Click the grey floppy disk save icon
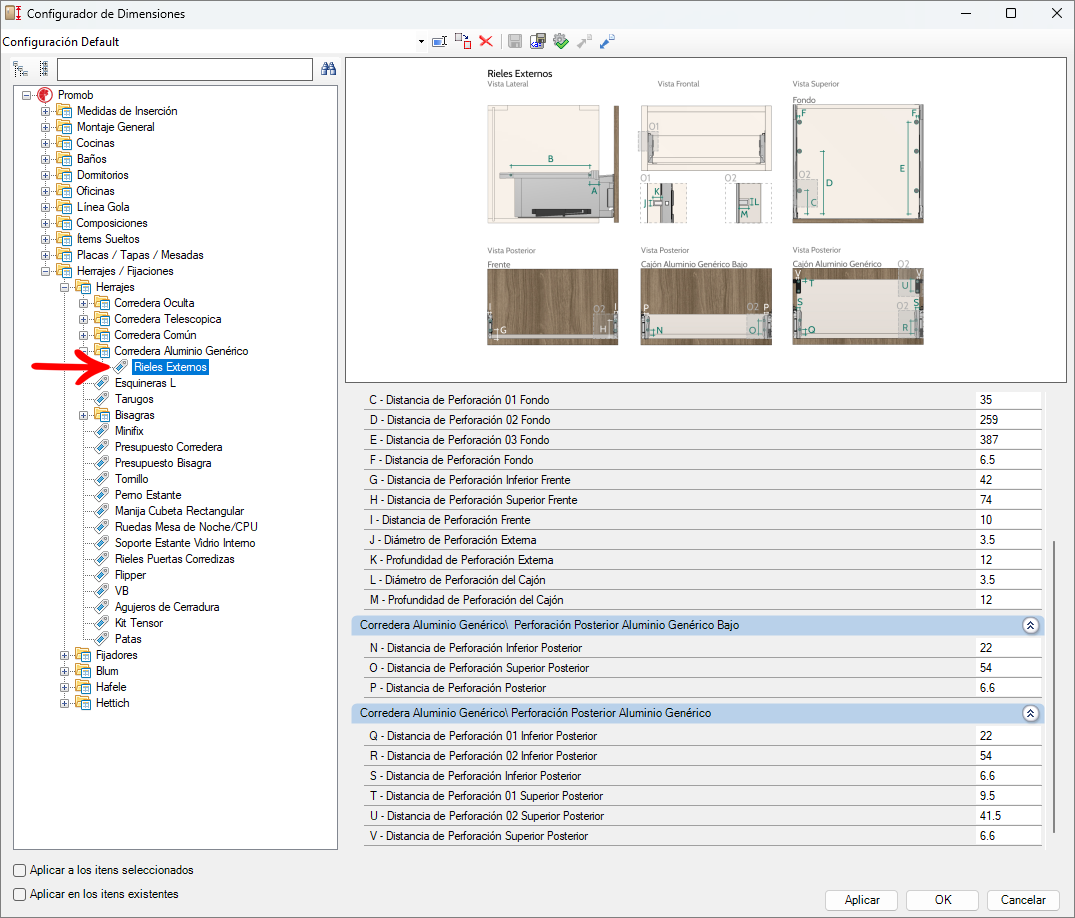The height and width of the screenshot is (918, 1075). click(x=515, y=42)
